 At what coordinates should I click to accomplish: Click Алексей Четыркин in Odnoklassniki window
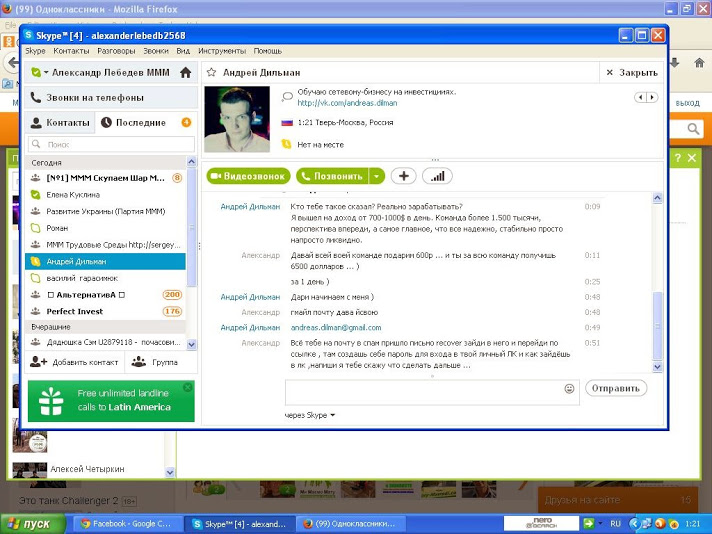(87, 469)
